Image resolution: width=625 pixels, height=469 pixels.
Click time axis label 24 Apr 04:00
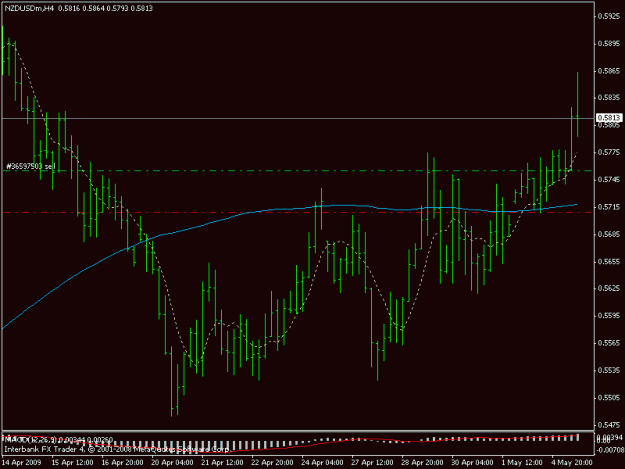[322, 463]
